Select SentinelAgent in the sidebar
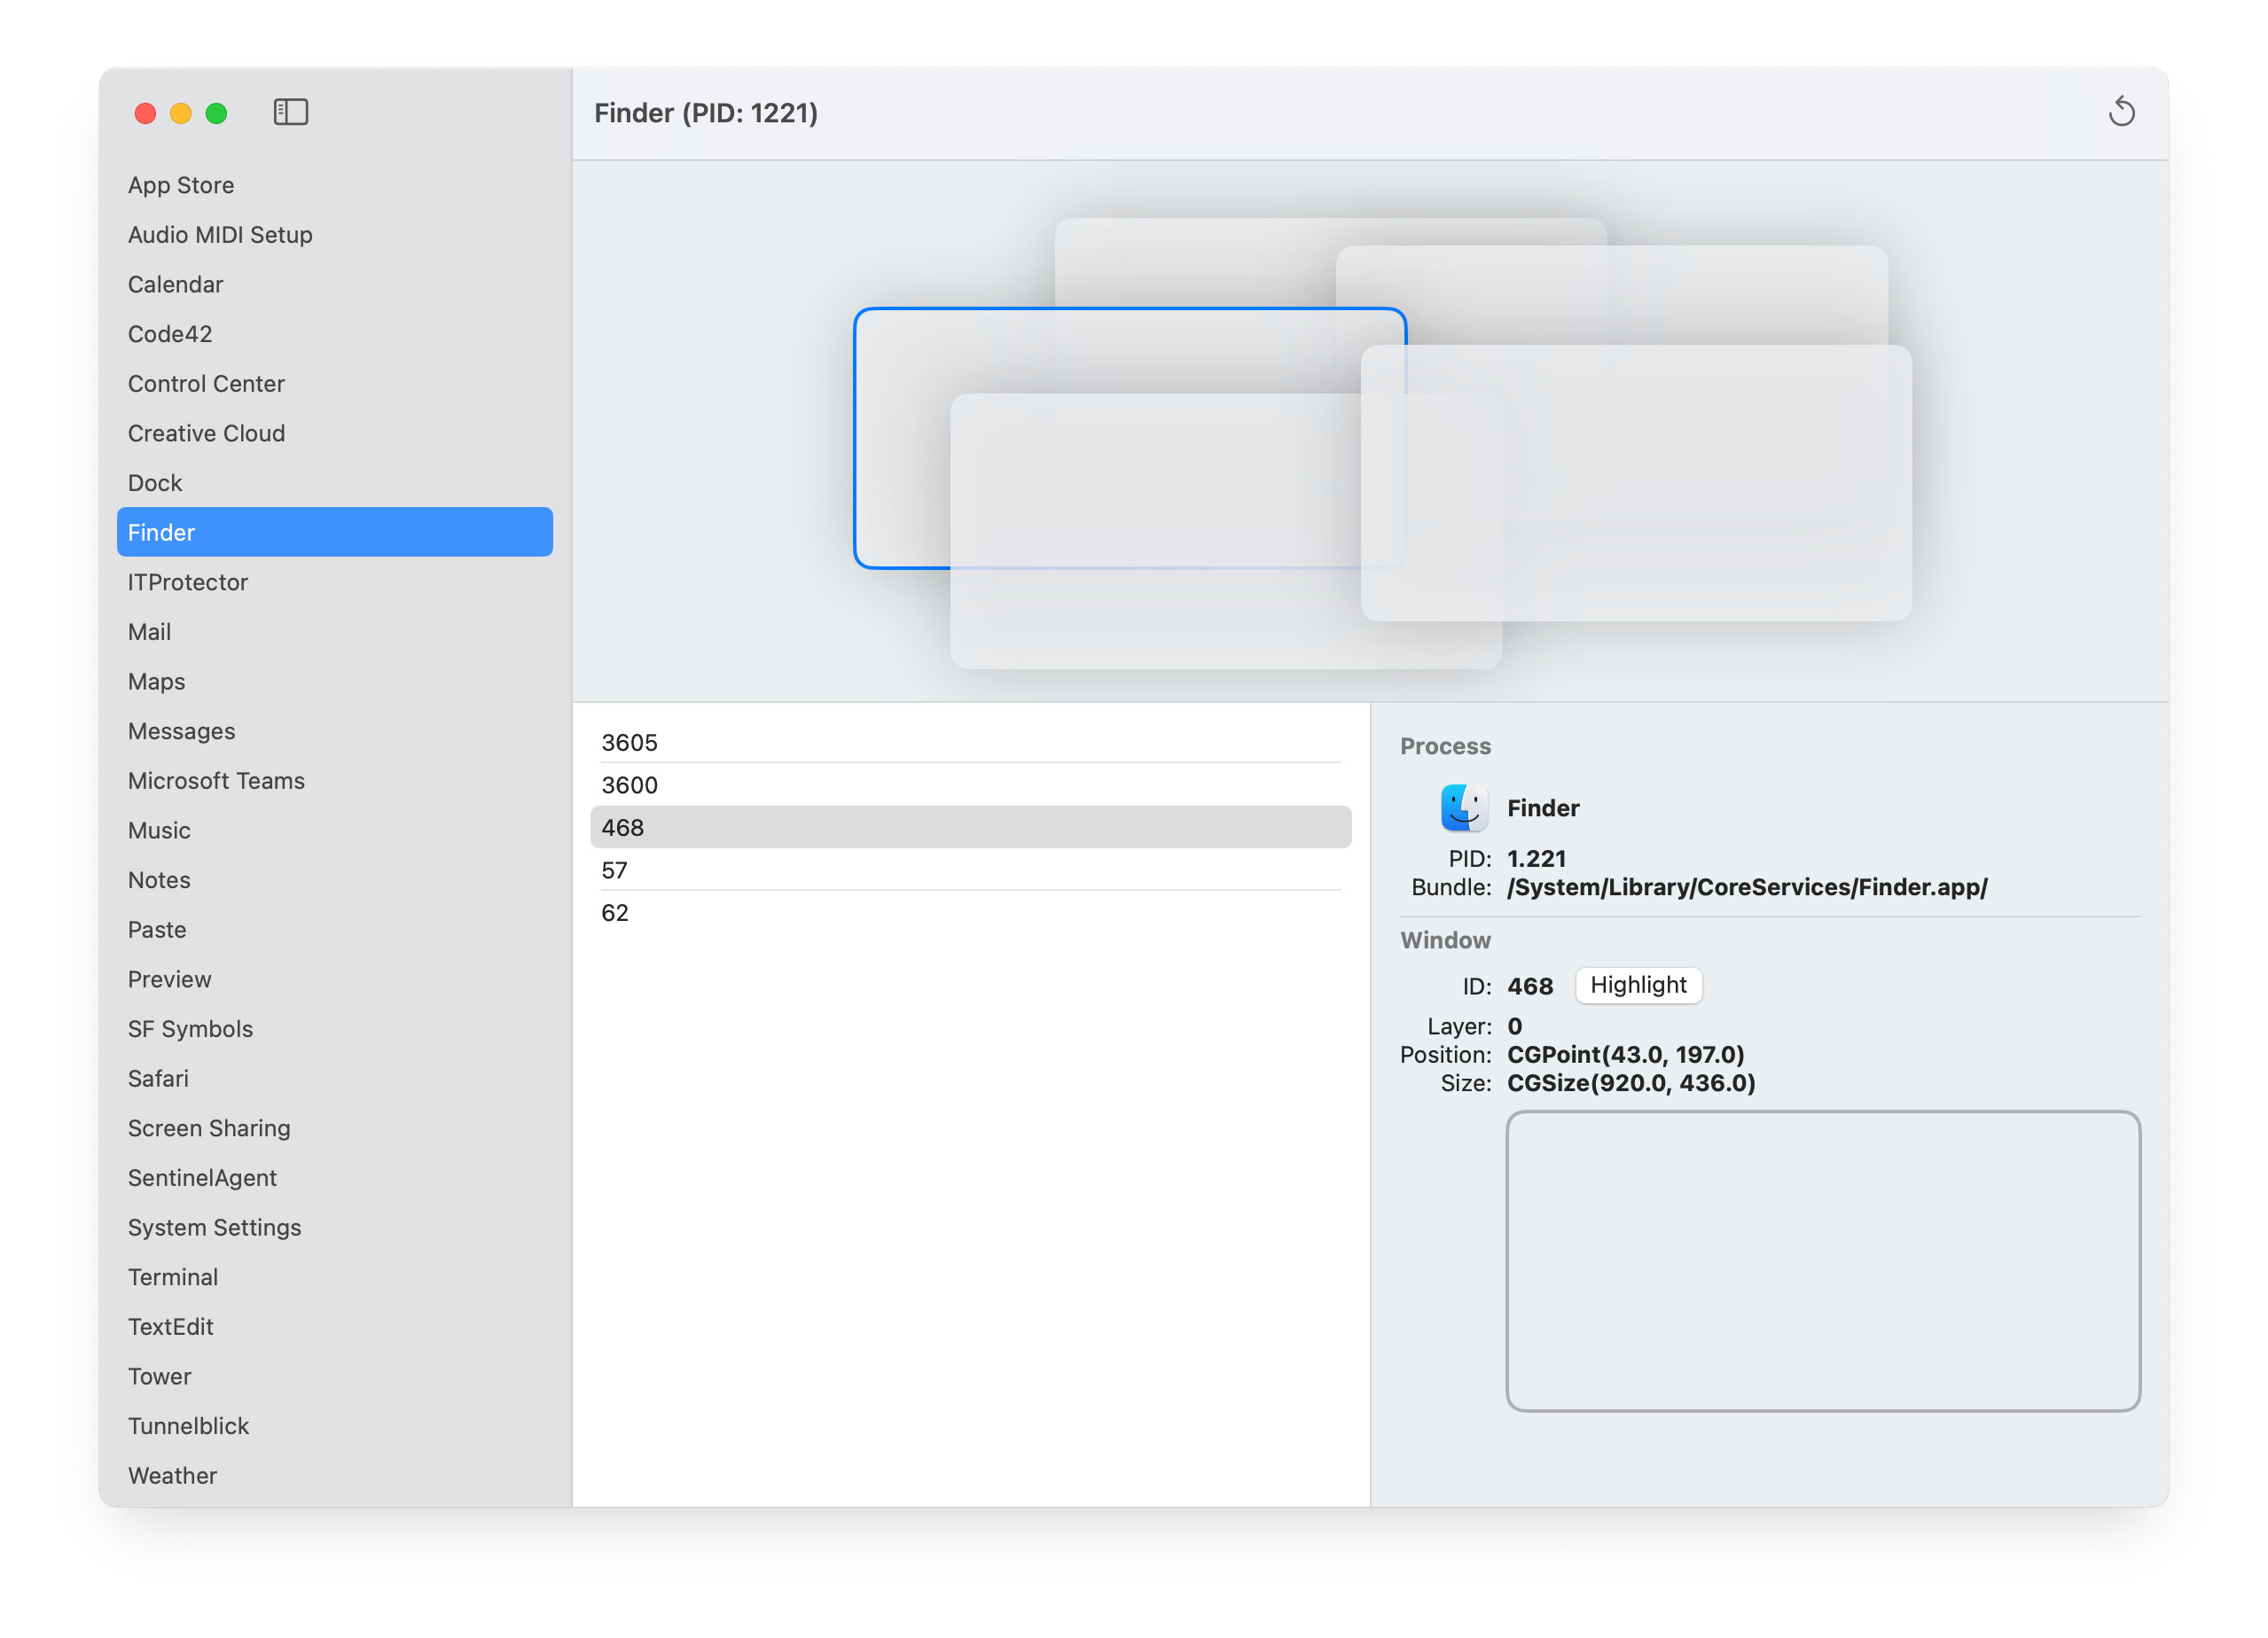Screen dimensions: 2268x1638 (335, 1178)
